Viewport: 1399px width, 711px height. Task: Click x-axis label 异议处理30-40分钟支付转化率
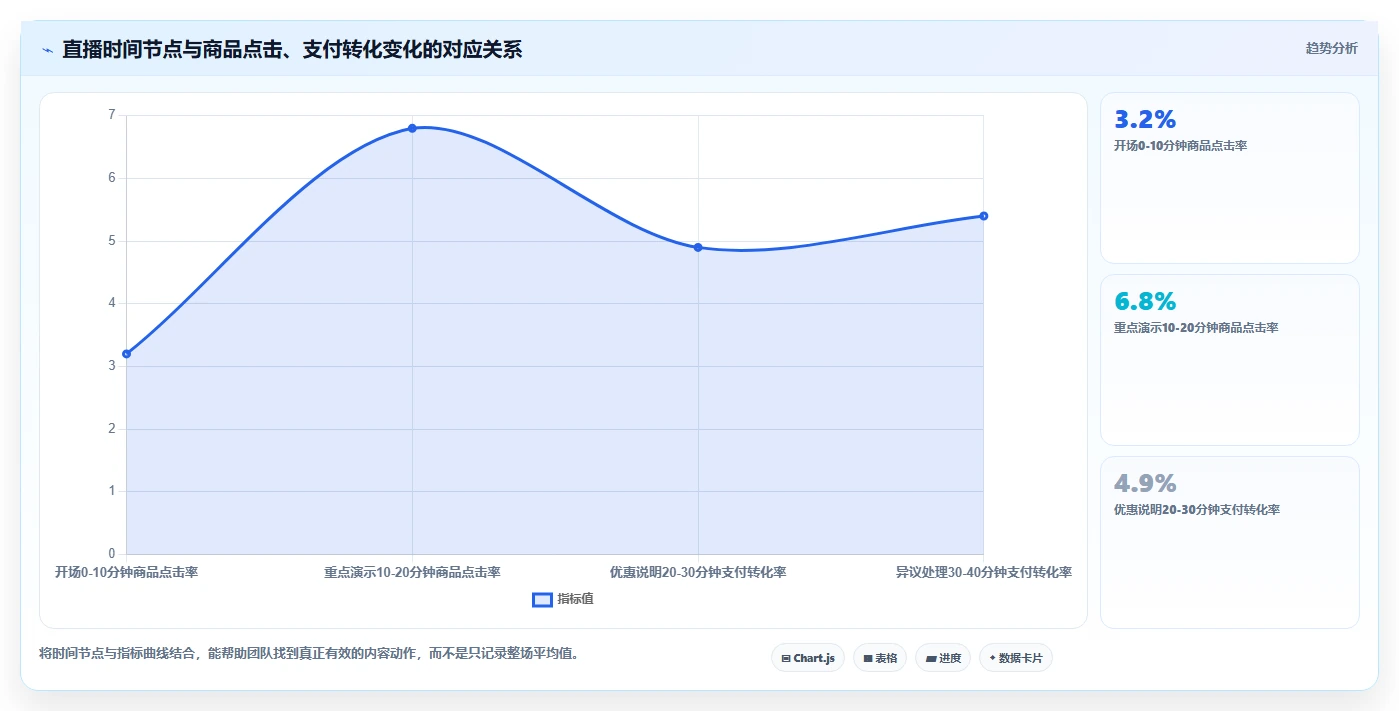pyautogui.click(x=984, y=573)
